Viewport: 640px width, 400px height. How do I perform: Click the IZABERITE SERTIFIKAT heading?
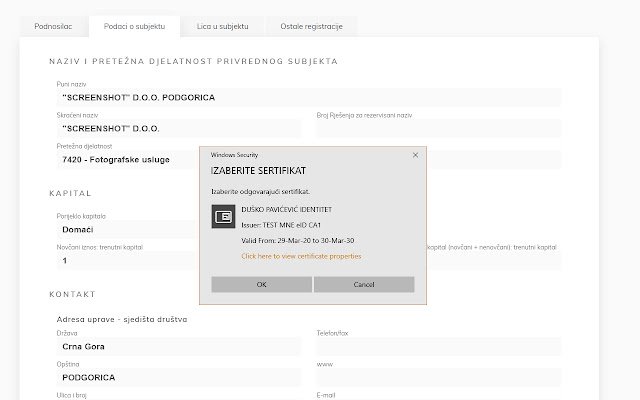[258, 171]
